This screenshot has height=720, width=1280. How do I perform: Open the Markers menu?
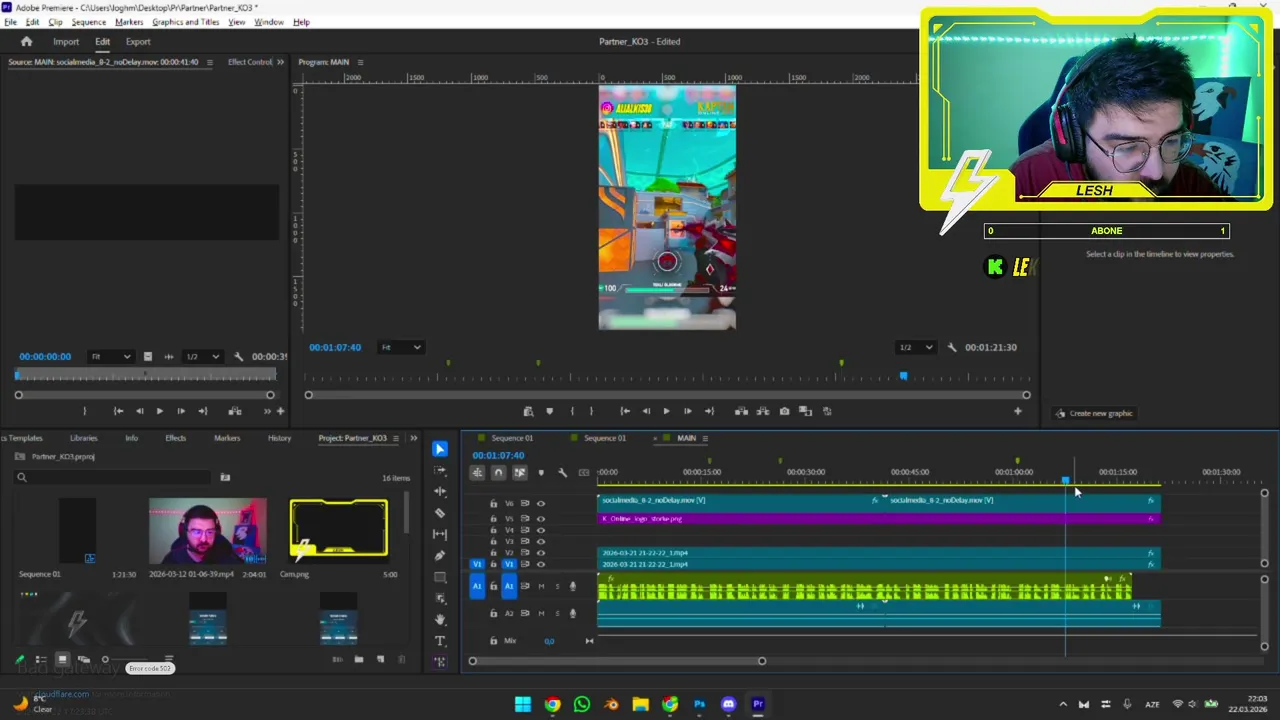coord(129,22)
